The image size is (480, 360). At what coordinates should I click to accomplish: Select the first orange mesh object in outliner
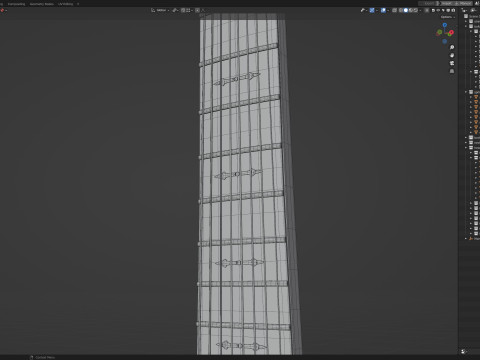point(476,97)
